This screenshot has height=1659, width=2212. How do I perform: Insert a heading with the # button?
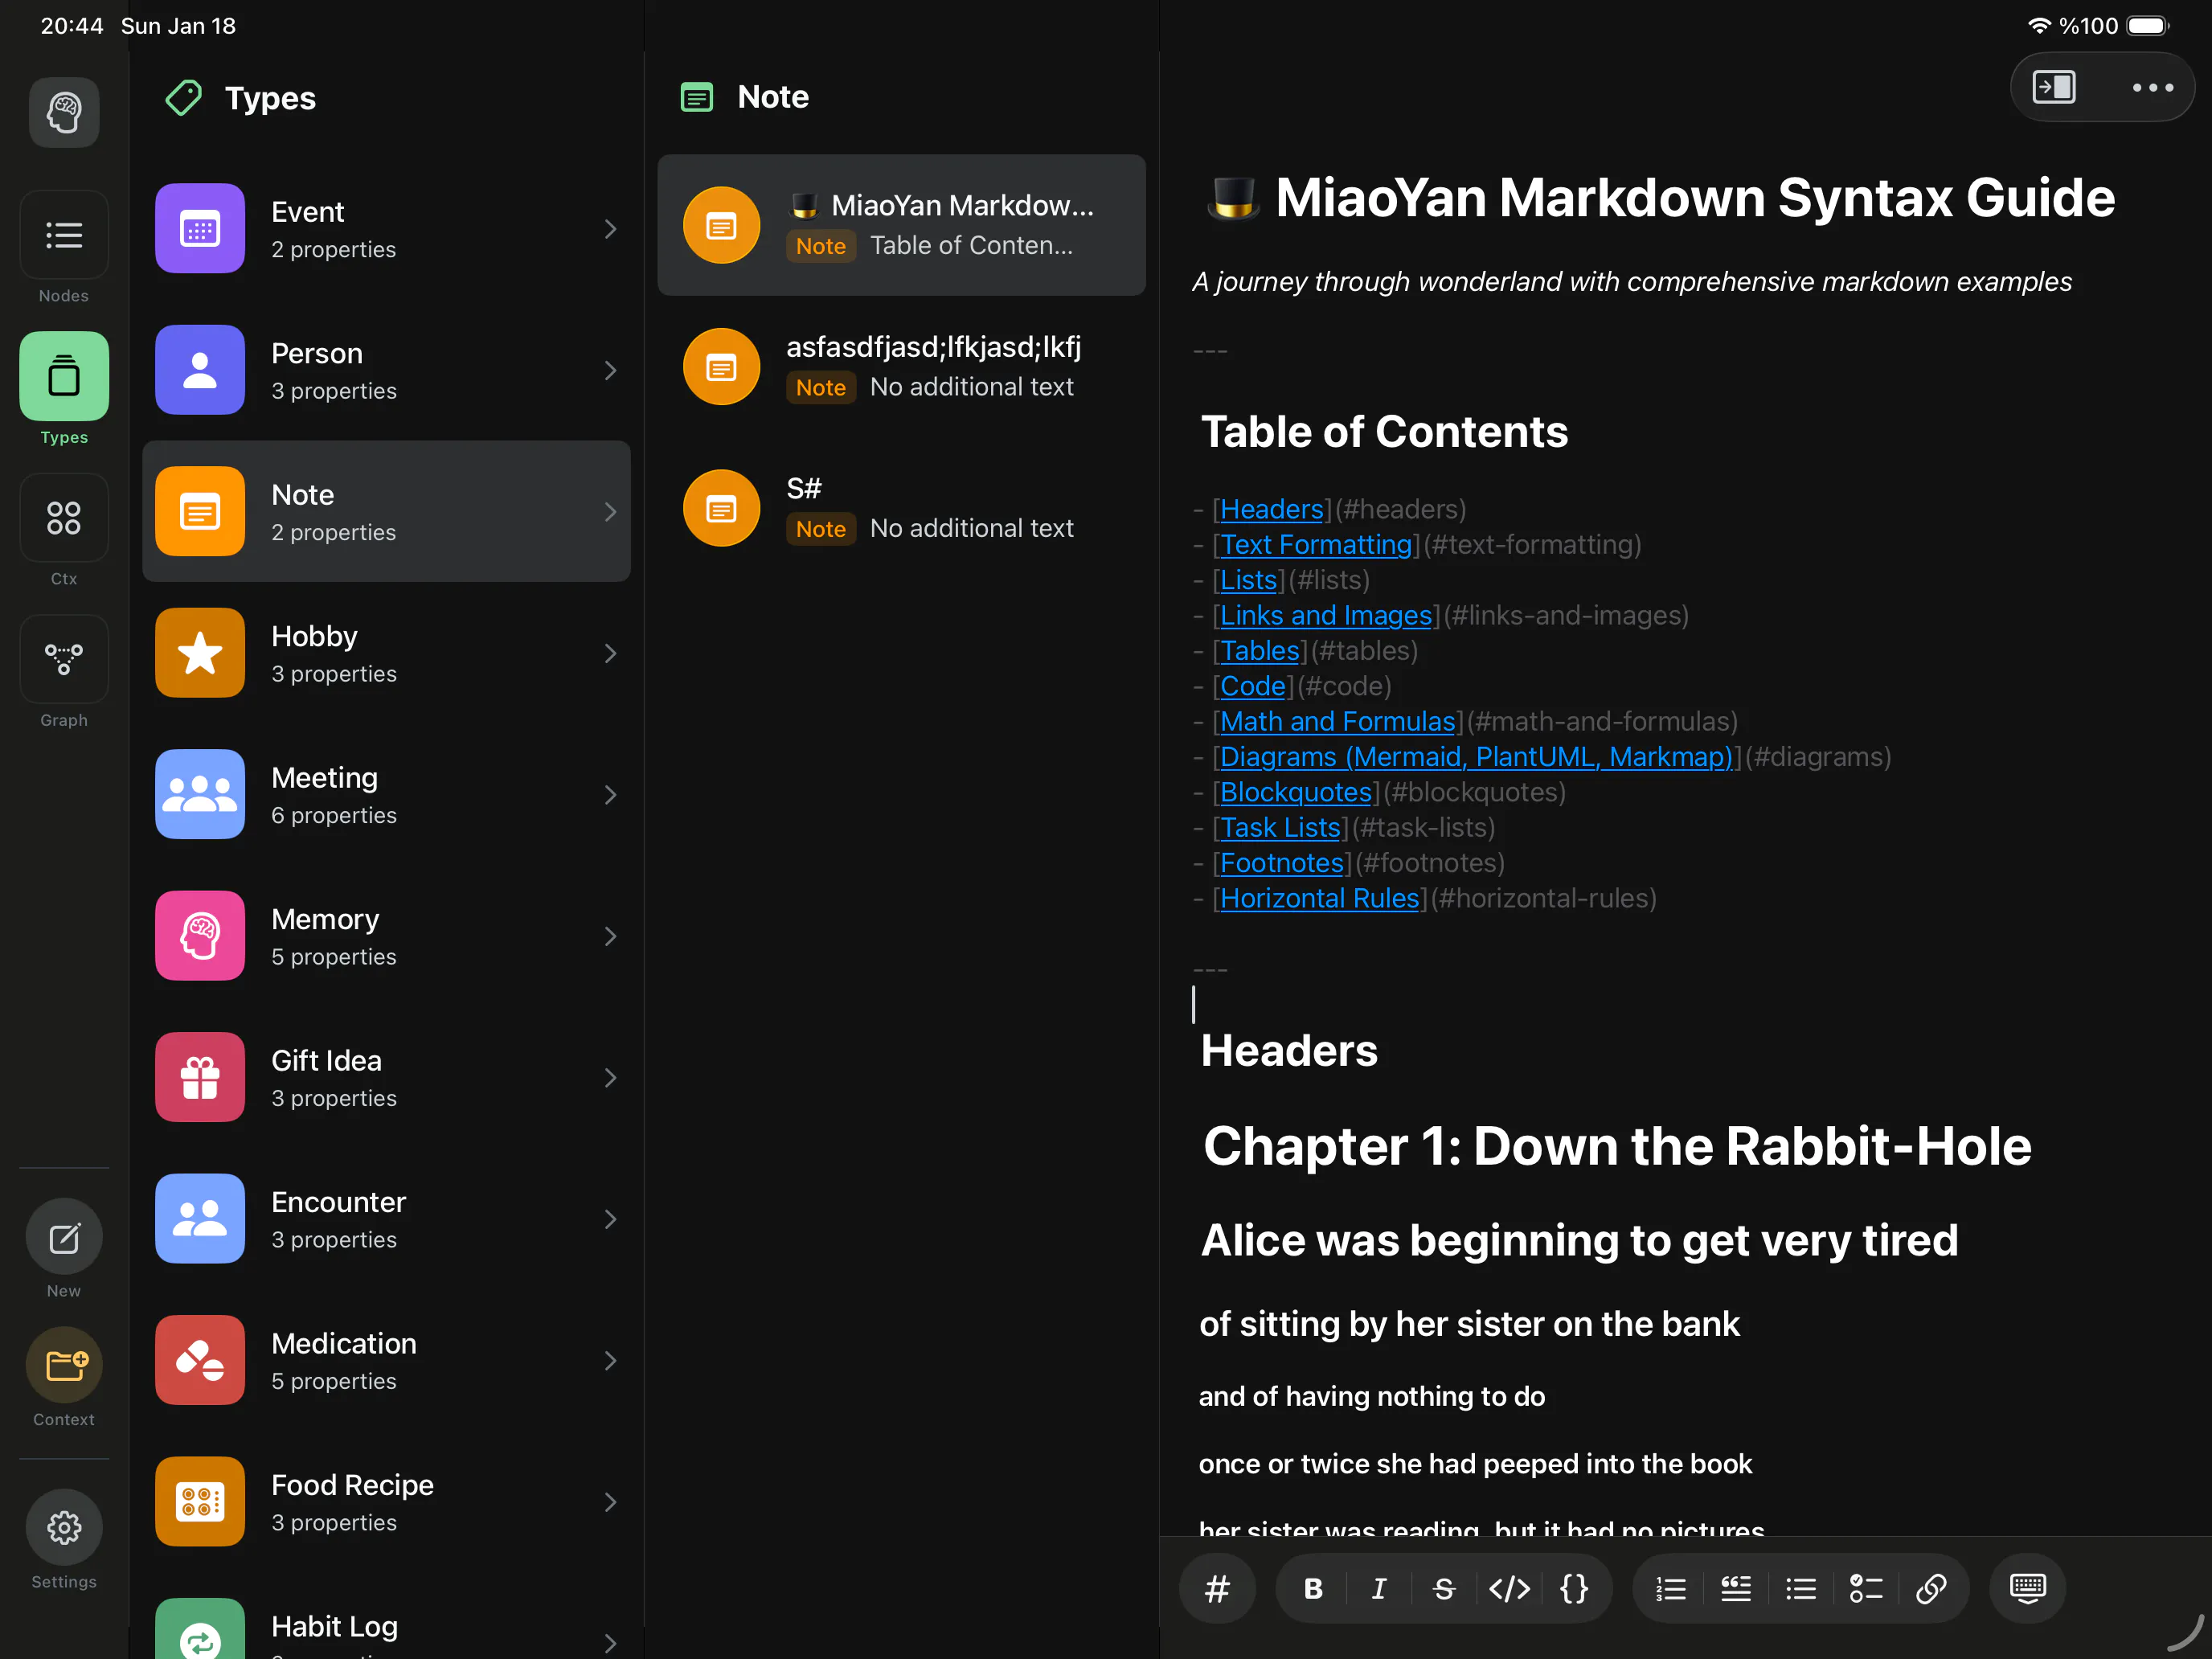[x=1217, y=1588]
